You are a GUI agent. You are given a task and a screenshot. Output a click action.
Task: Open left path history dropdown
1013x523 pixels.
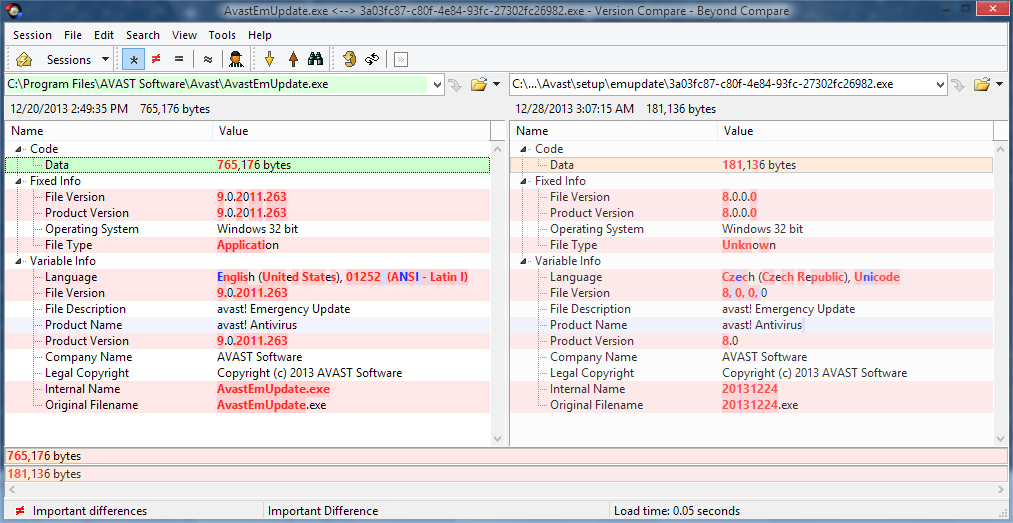pyautogui.click(x=437, y=84)
